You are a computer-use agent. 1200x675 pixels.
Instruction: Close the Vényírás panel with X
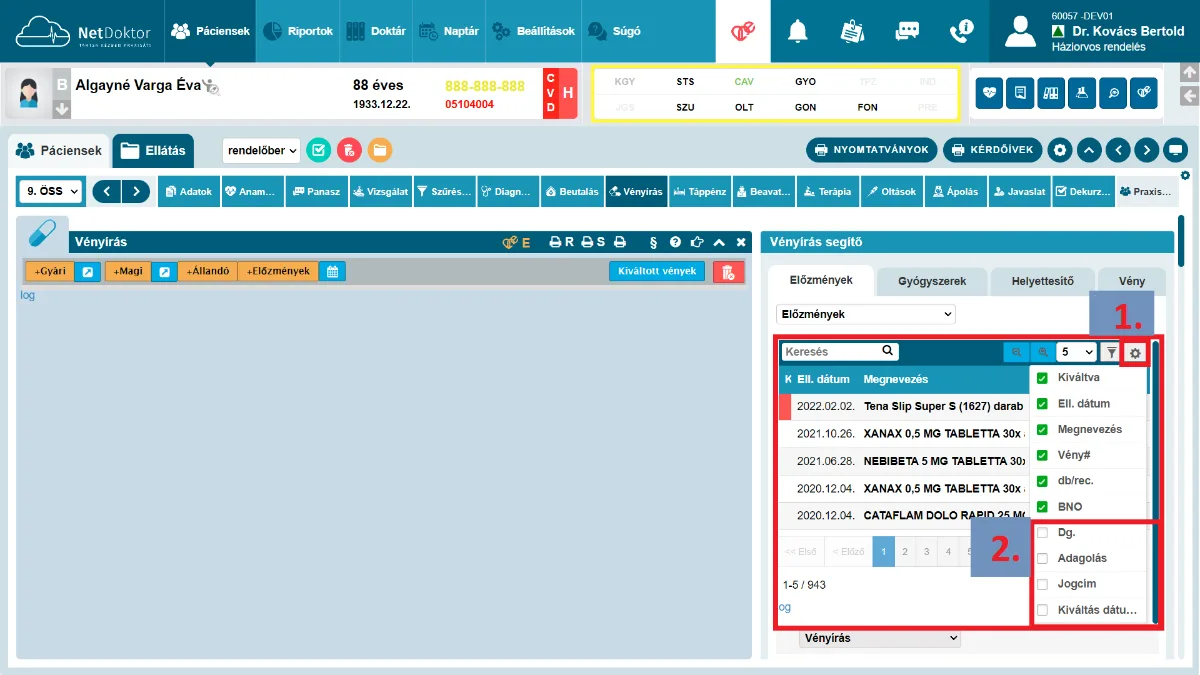[x=741, y=242]
